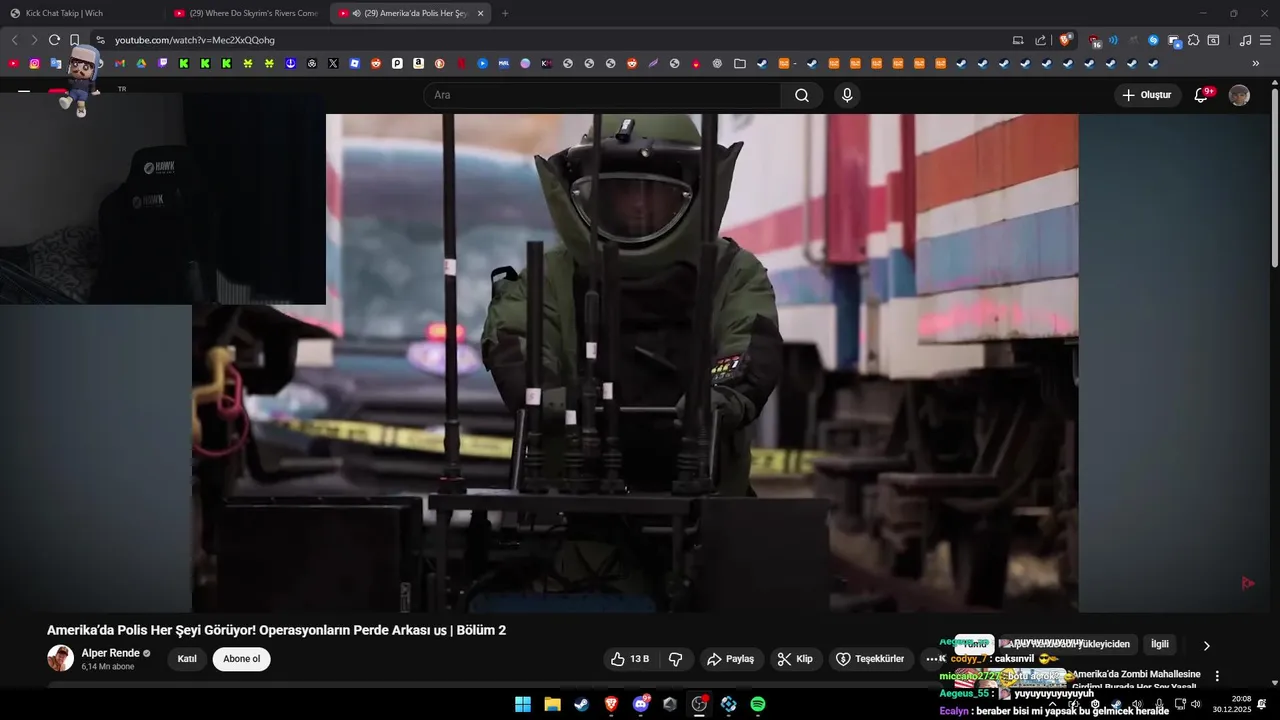Click in the Ara search field
Viewport: 1280px width, 720px height.
tap(603, 95)
